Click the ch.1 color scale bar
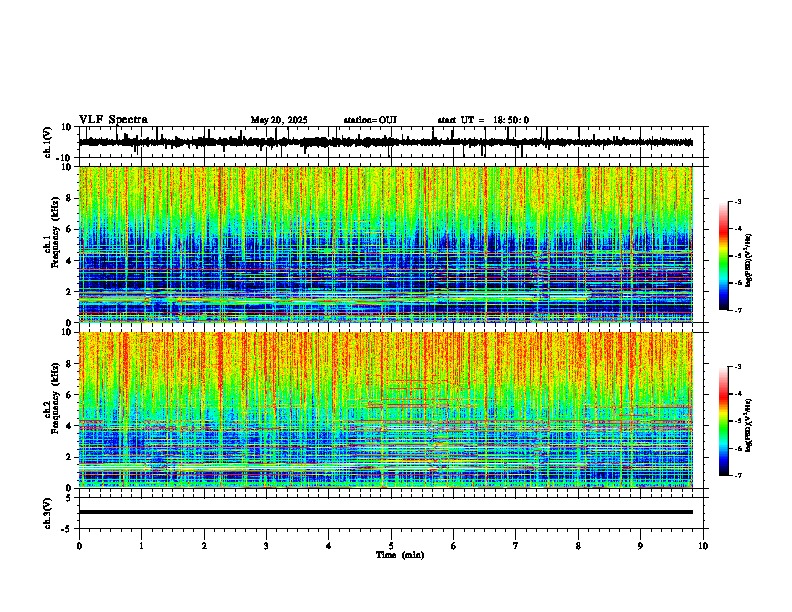Viewport: 792px width, 612px height. tap(723, 256)
